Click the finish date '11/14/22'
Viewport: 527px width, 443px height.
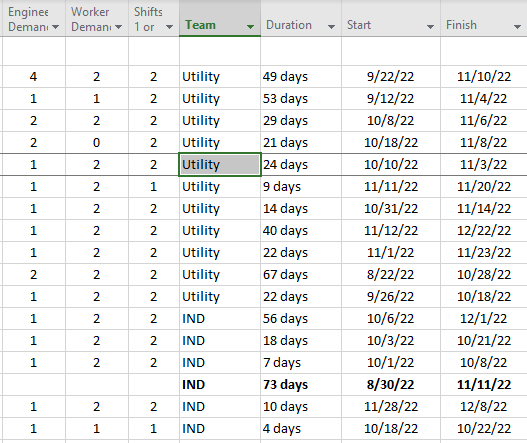484,209
